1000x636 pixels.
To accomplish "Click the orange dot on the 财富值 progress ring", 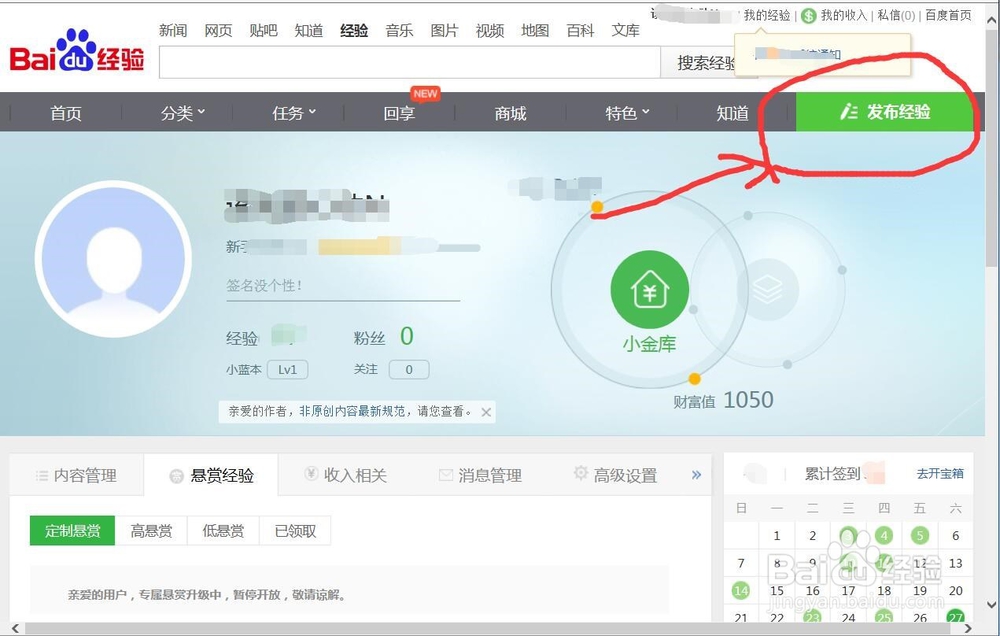I will 694,379.
